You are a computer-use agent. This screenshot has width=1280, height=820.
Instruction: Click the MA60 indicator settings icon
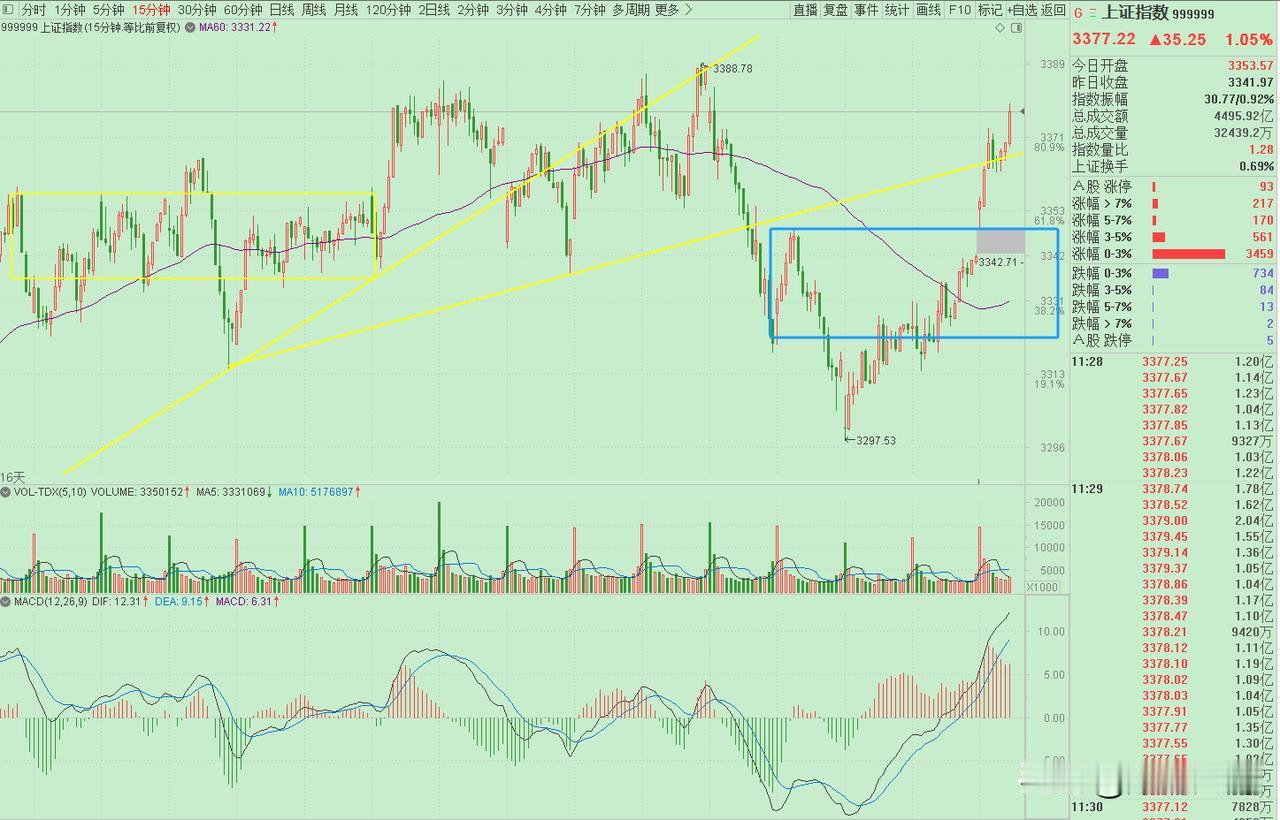coord(190,27)
